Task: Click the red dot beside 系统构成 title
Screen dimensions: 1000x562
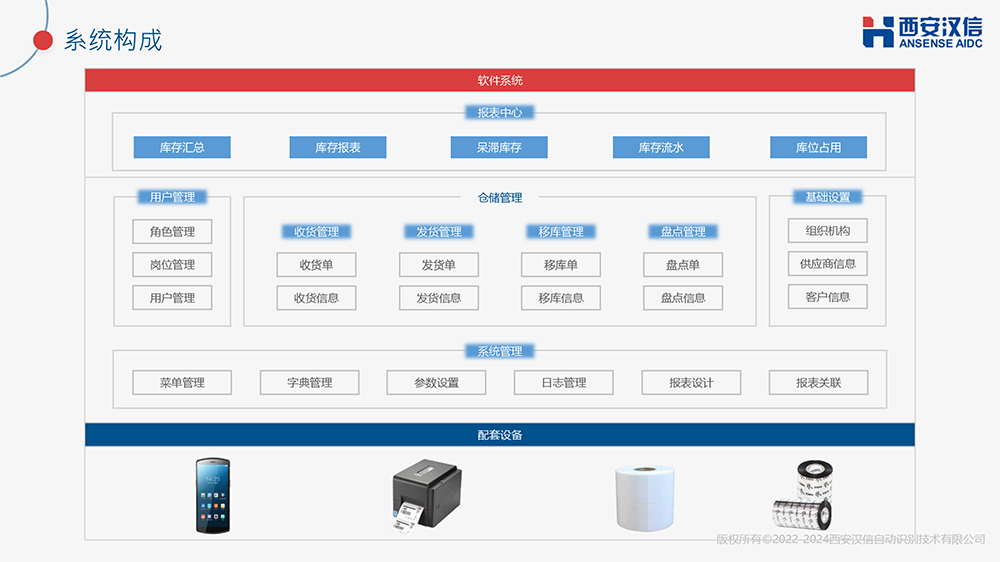Action: click(x=43, y=40)
